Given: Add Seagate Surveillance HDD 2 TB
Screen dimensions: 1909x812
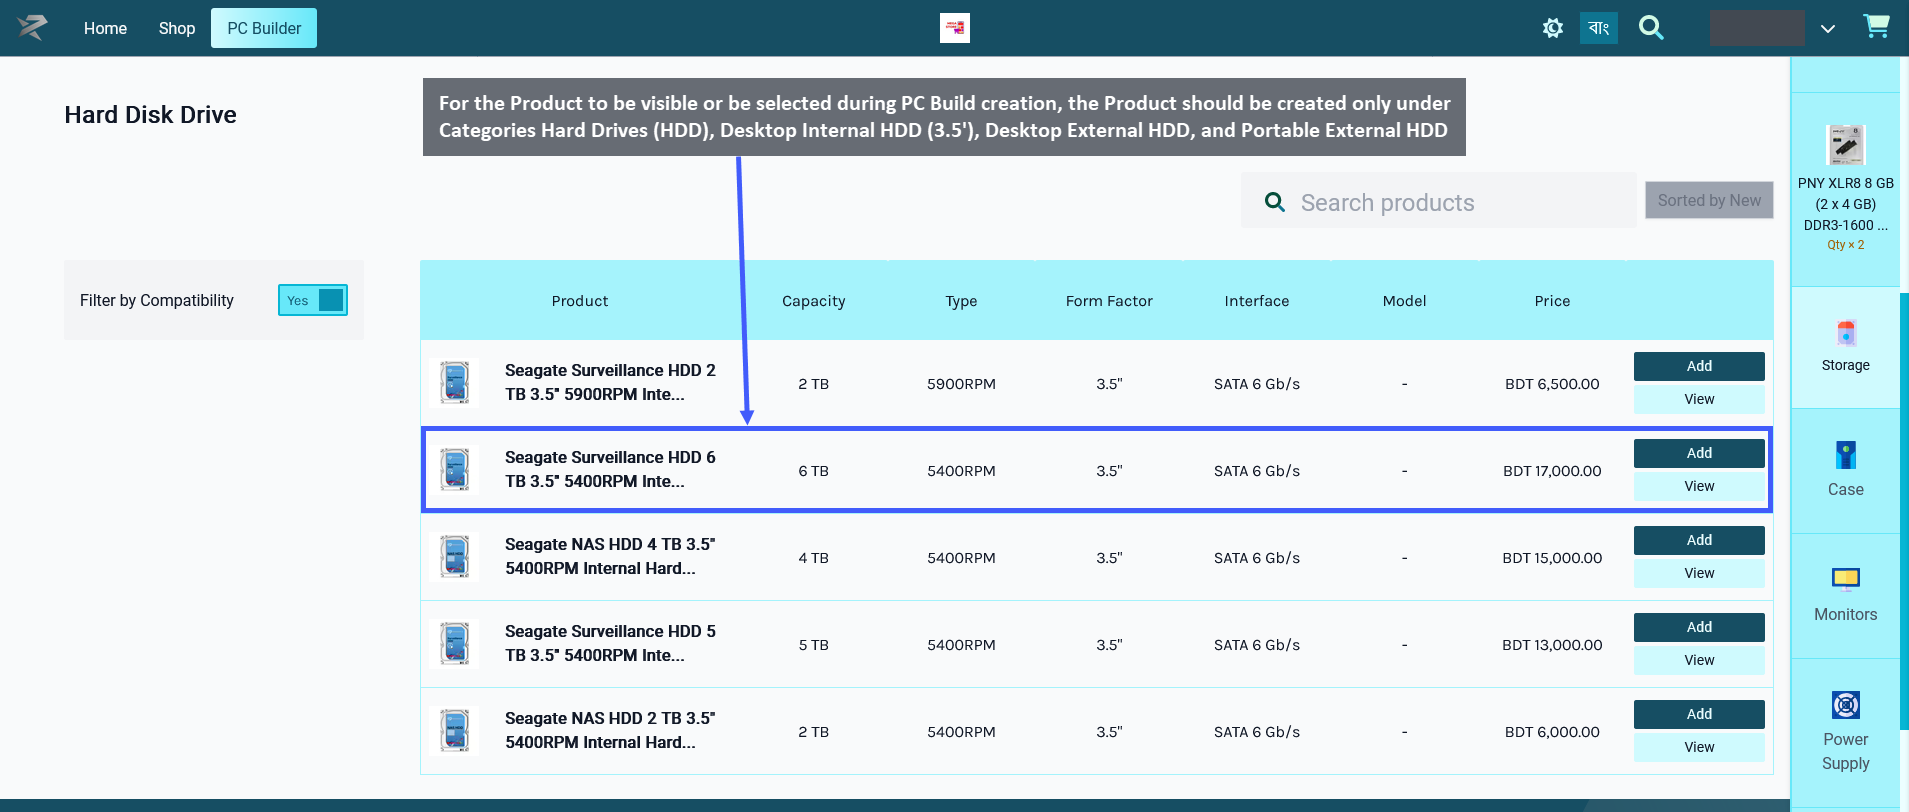Looking at the screenshot, I should [x=1699, y=366].
